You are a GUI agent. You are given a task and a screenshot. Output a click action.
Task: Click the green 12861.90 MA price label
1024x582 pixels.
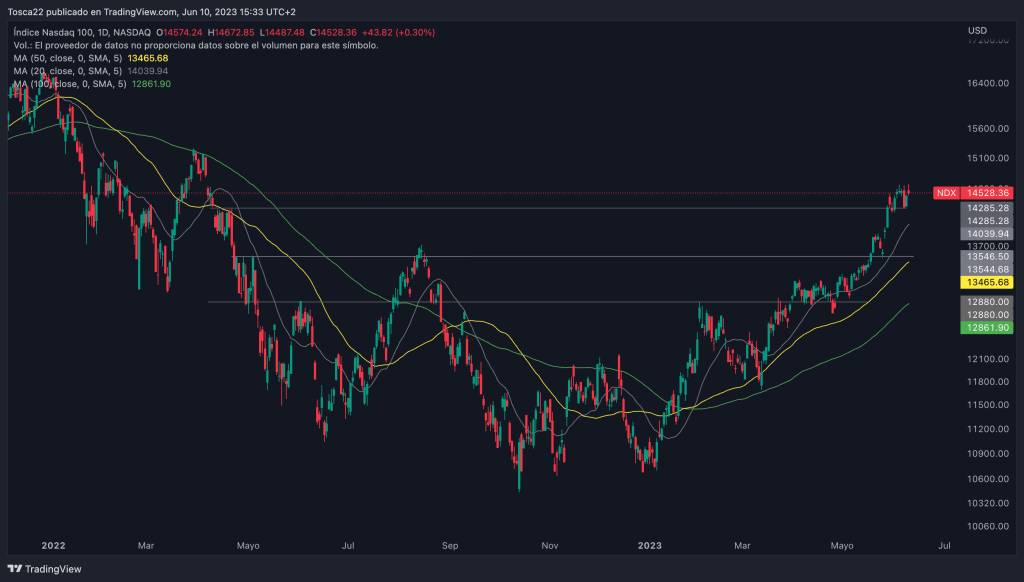tap(986, 328)
